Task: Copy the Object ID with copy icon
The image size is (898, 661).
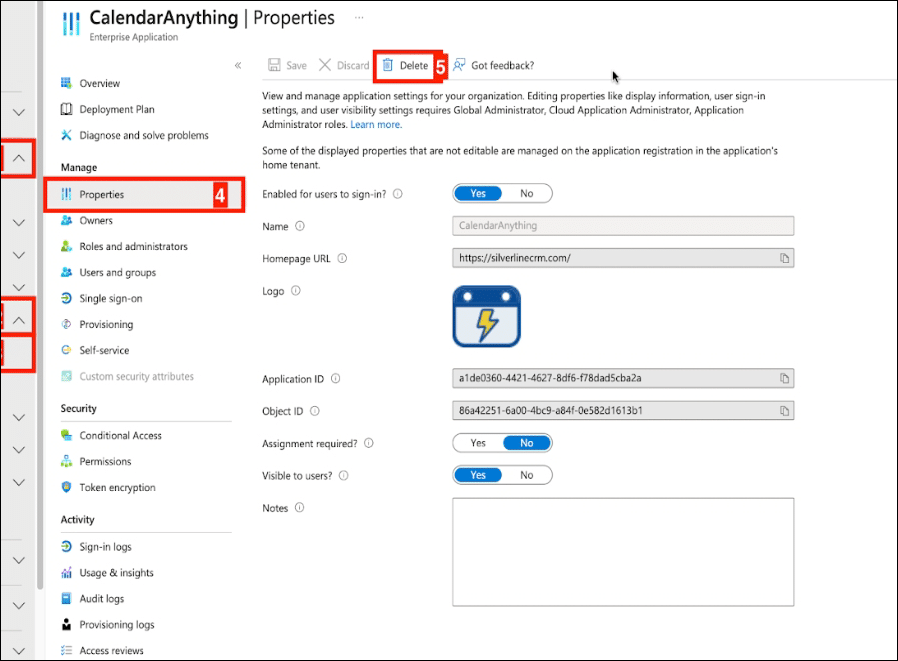Action: click(x=784, y=411)
